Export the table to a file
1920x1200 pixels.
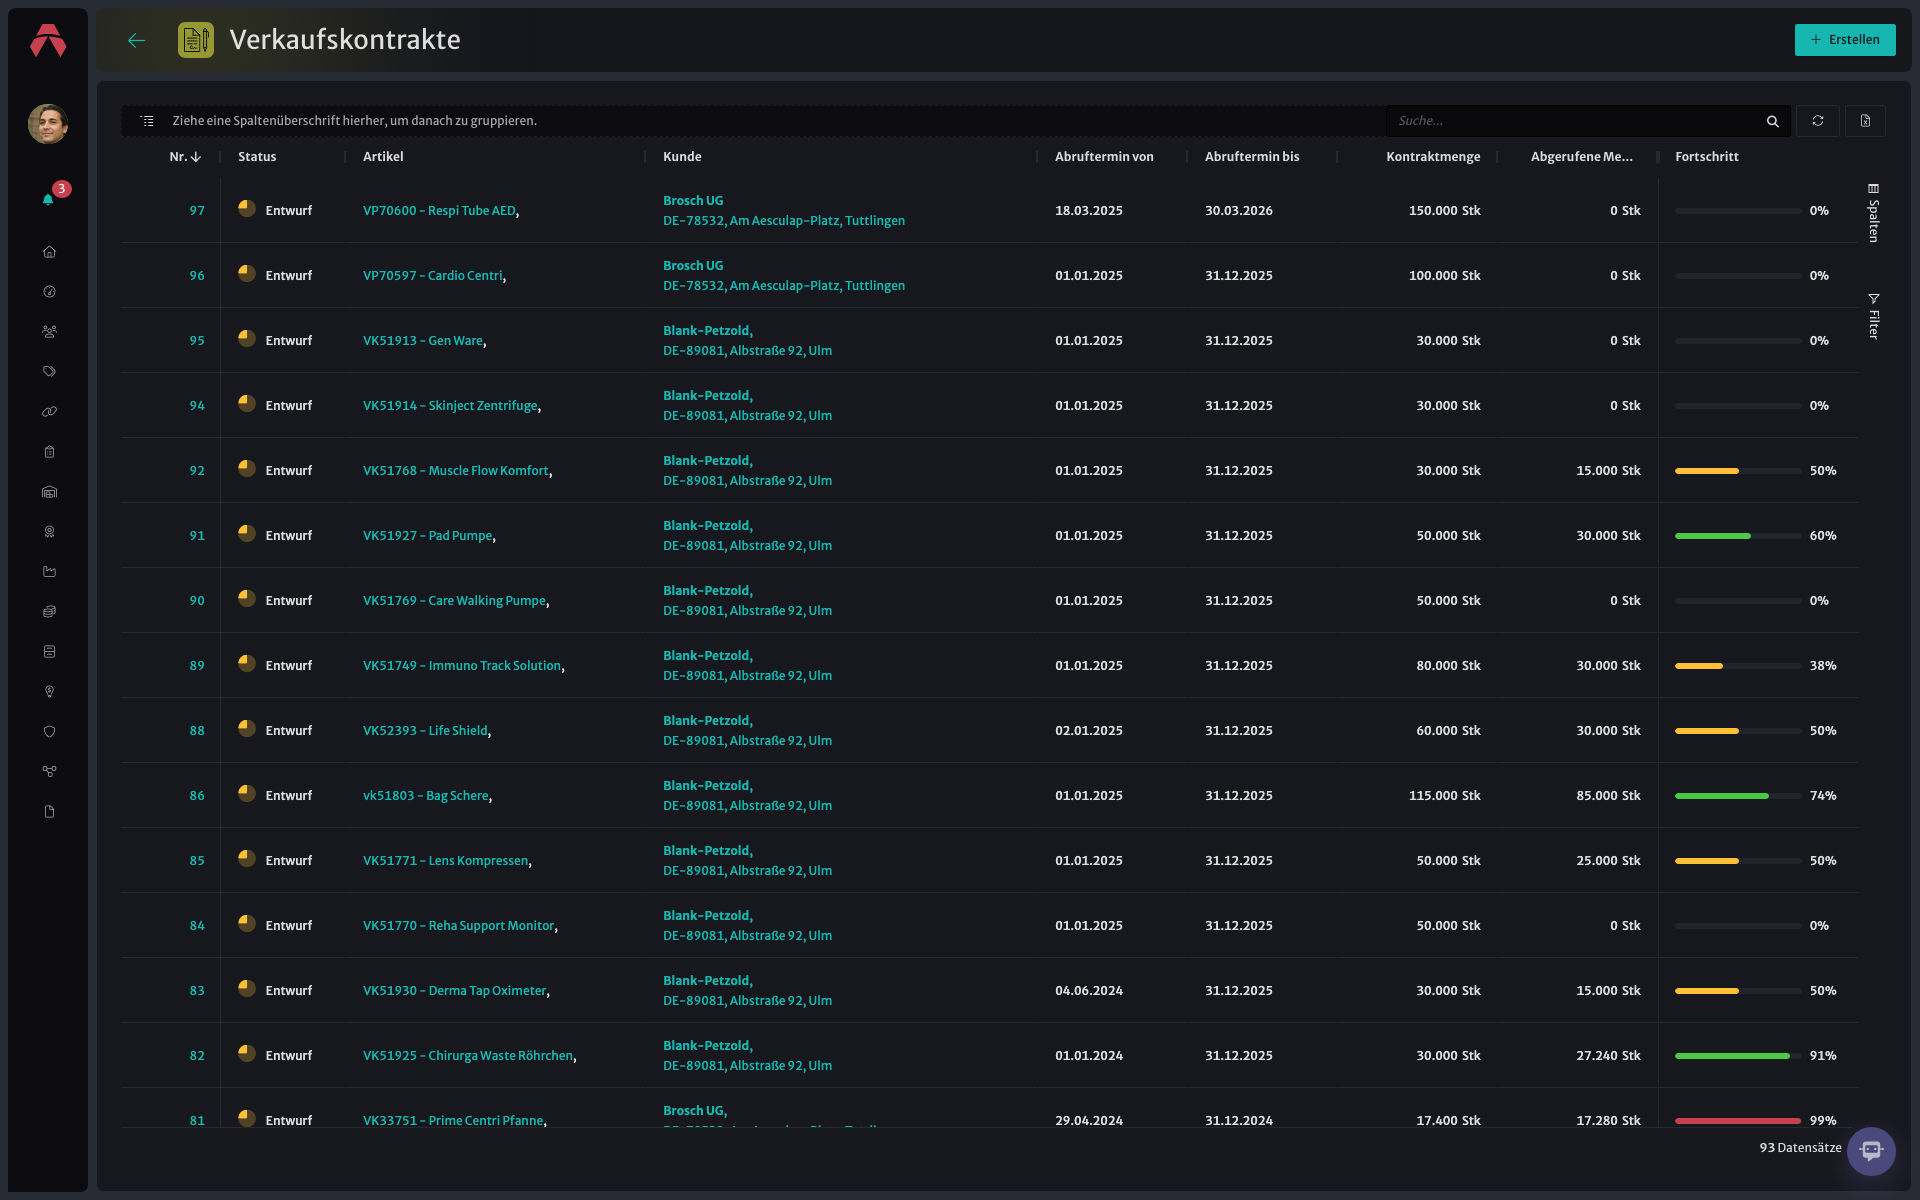(1865, 121)
